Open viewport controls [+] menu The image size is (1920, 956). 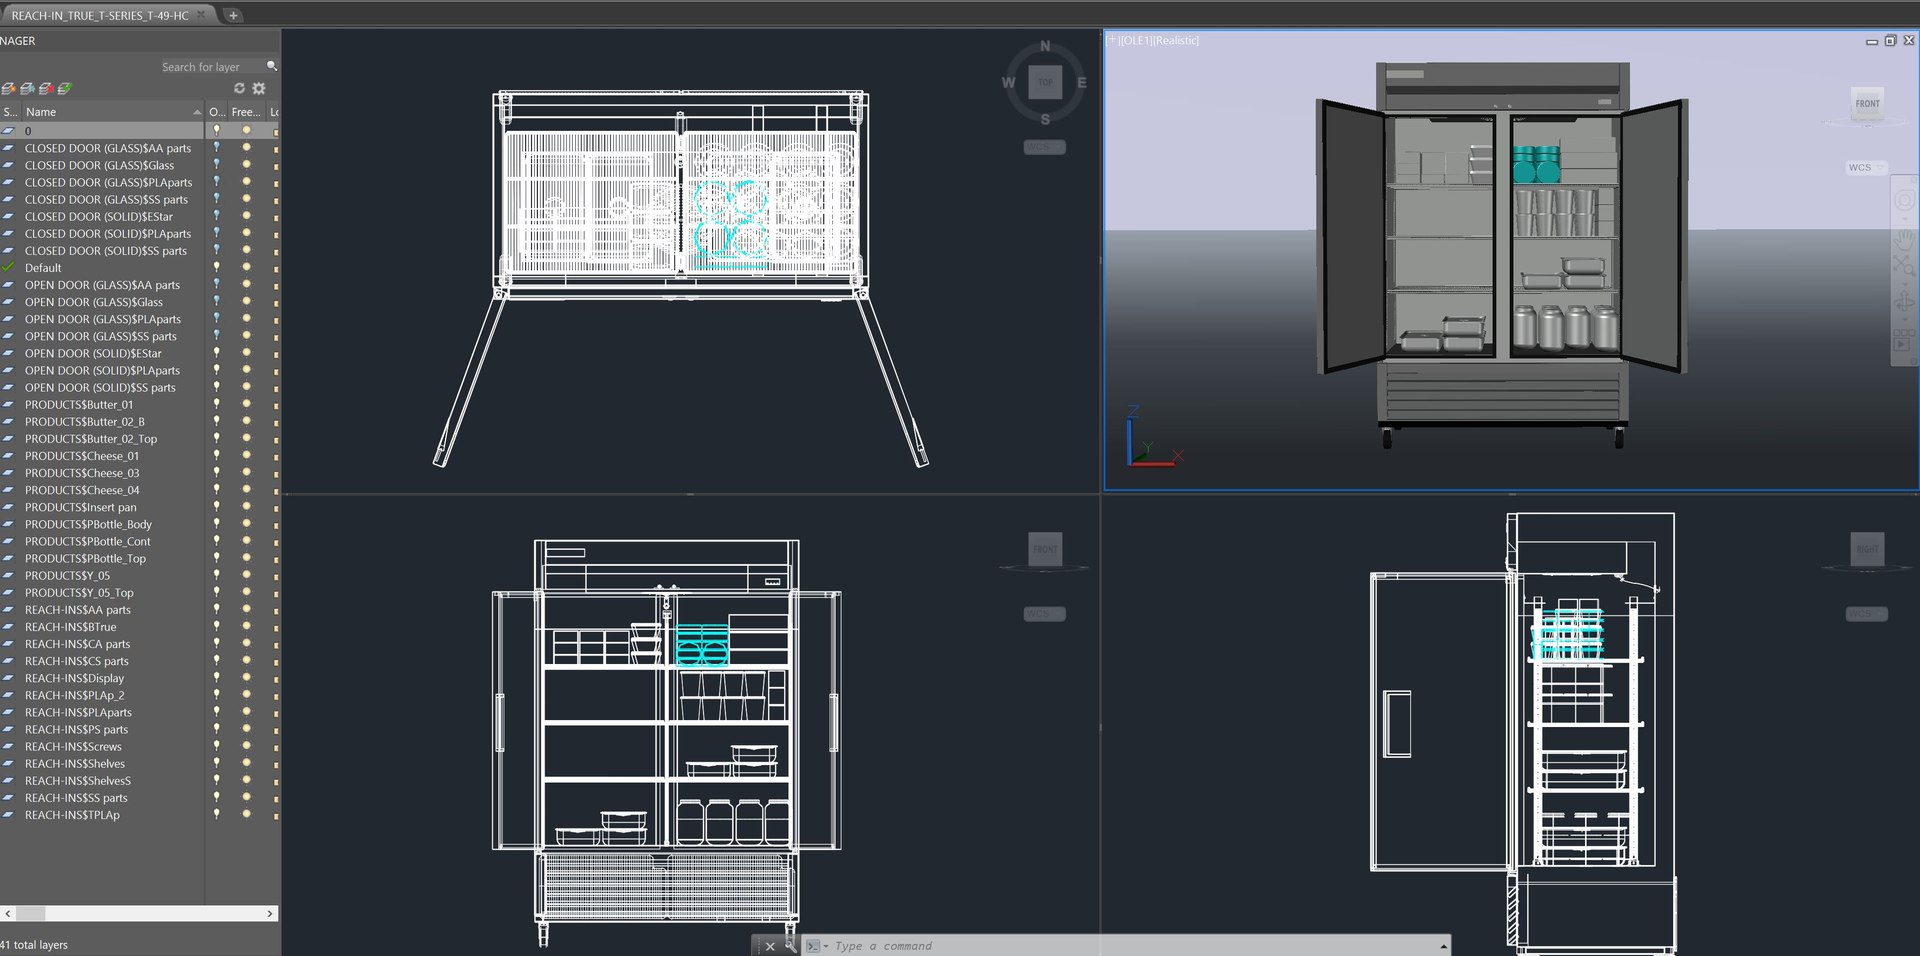[1112, 41]
